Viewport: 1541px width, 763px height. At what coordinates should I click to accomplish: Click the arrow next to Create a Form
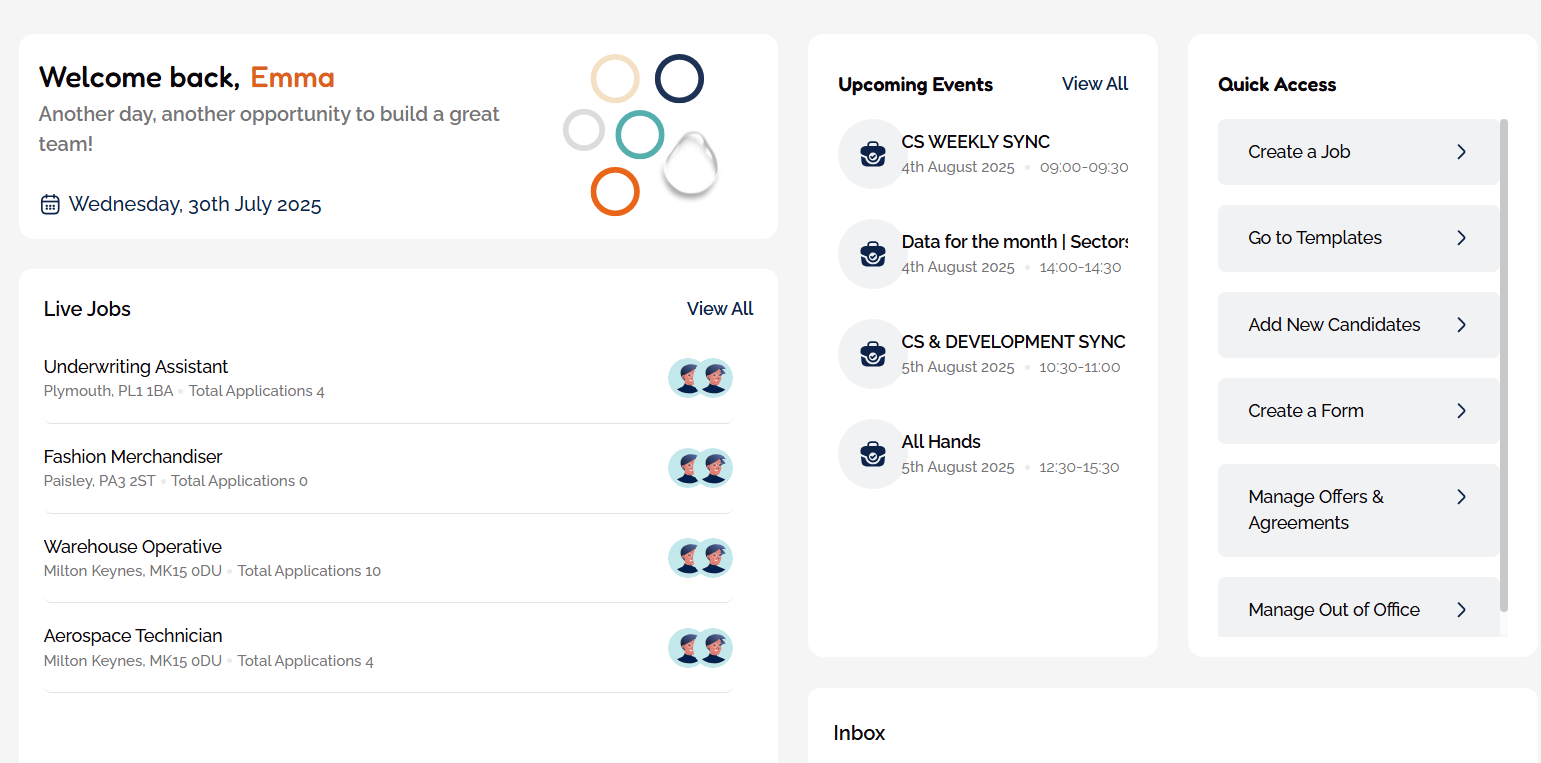click(x=1461, y=411)
